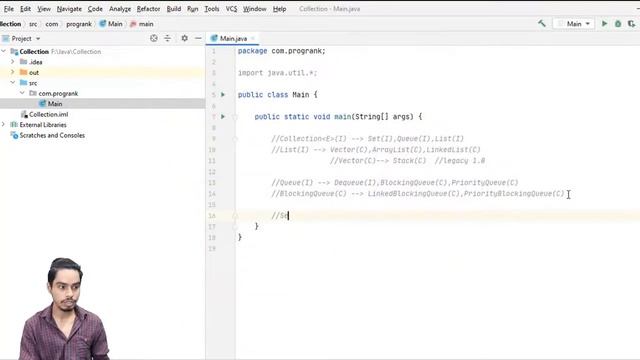
Task: Open the Main run configuration dropdown
Action: click(x=573, y=24)
